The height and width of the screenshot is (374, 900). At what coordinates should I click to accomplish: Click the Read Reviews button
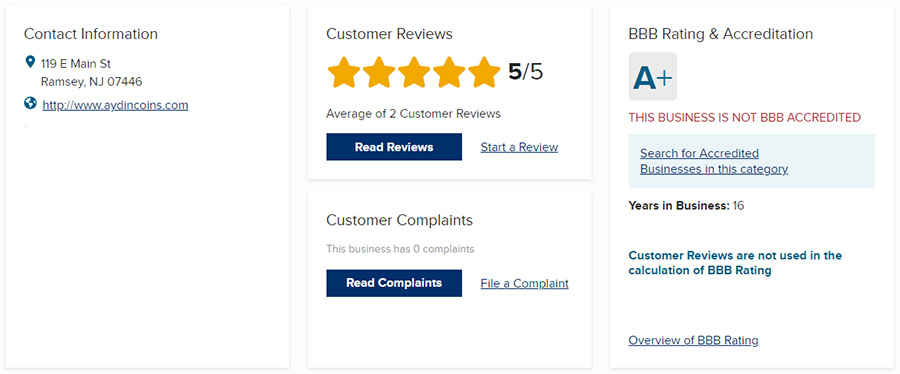[394, 147]
